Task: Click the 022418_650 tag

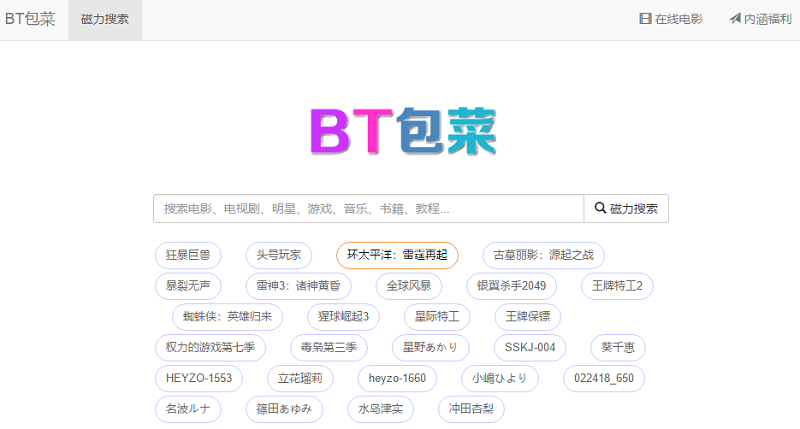Action: pyautogui.click(x=604, y=378)
